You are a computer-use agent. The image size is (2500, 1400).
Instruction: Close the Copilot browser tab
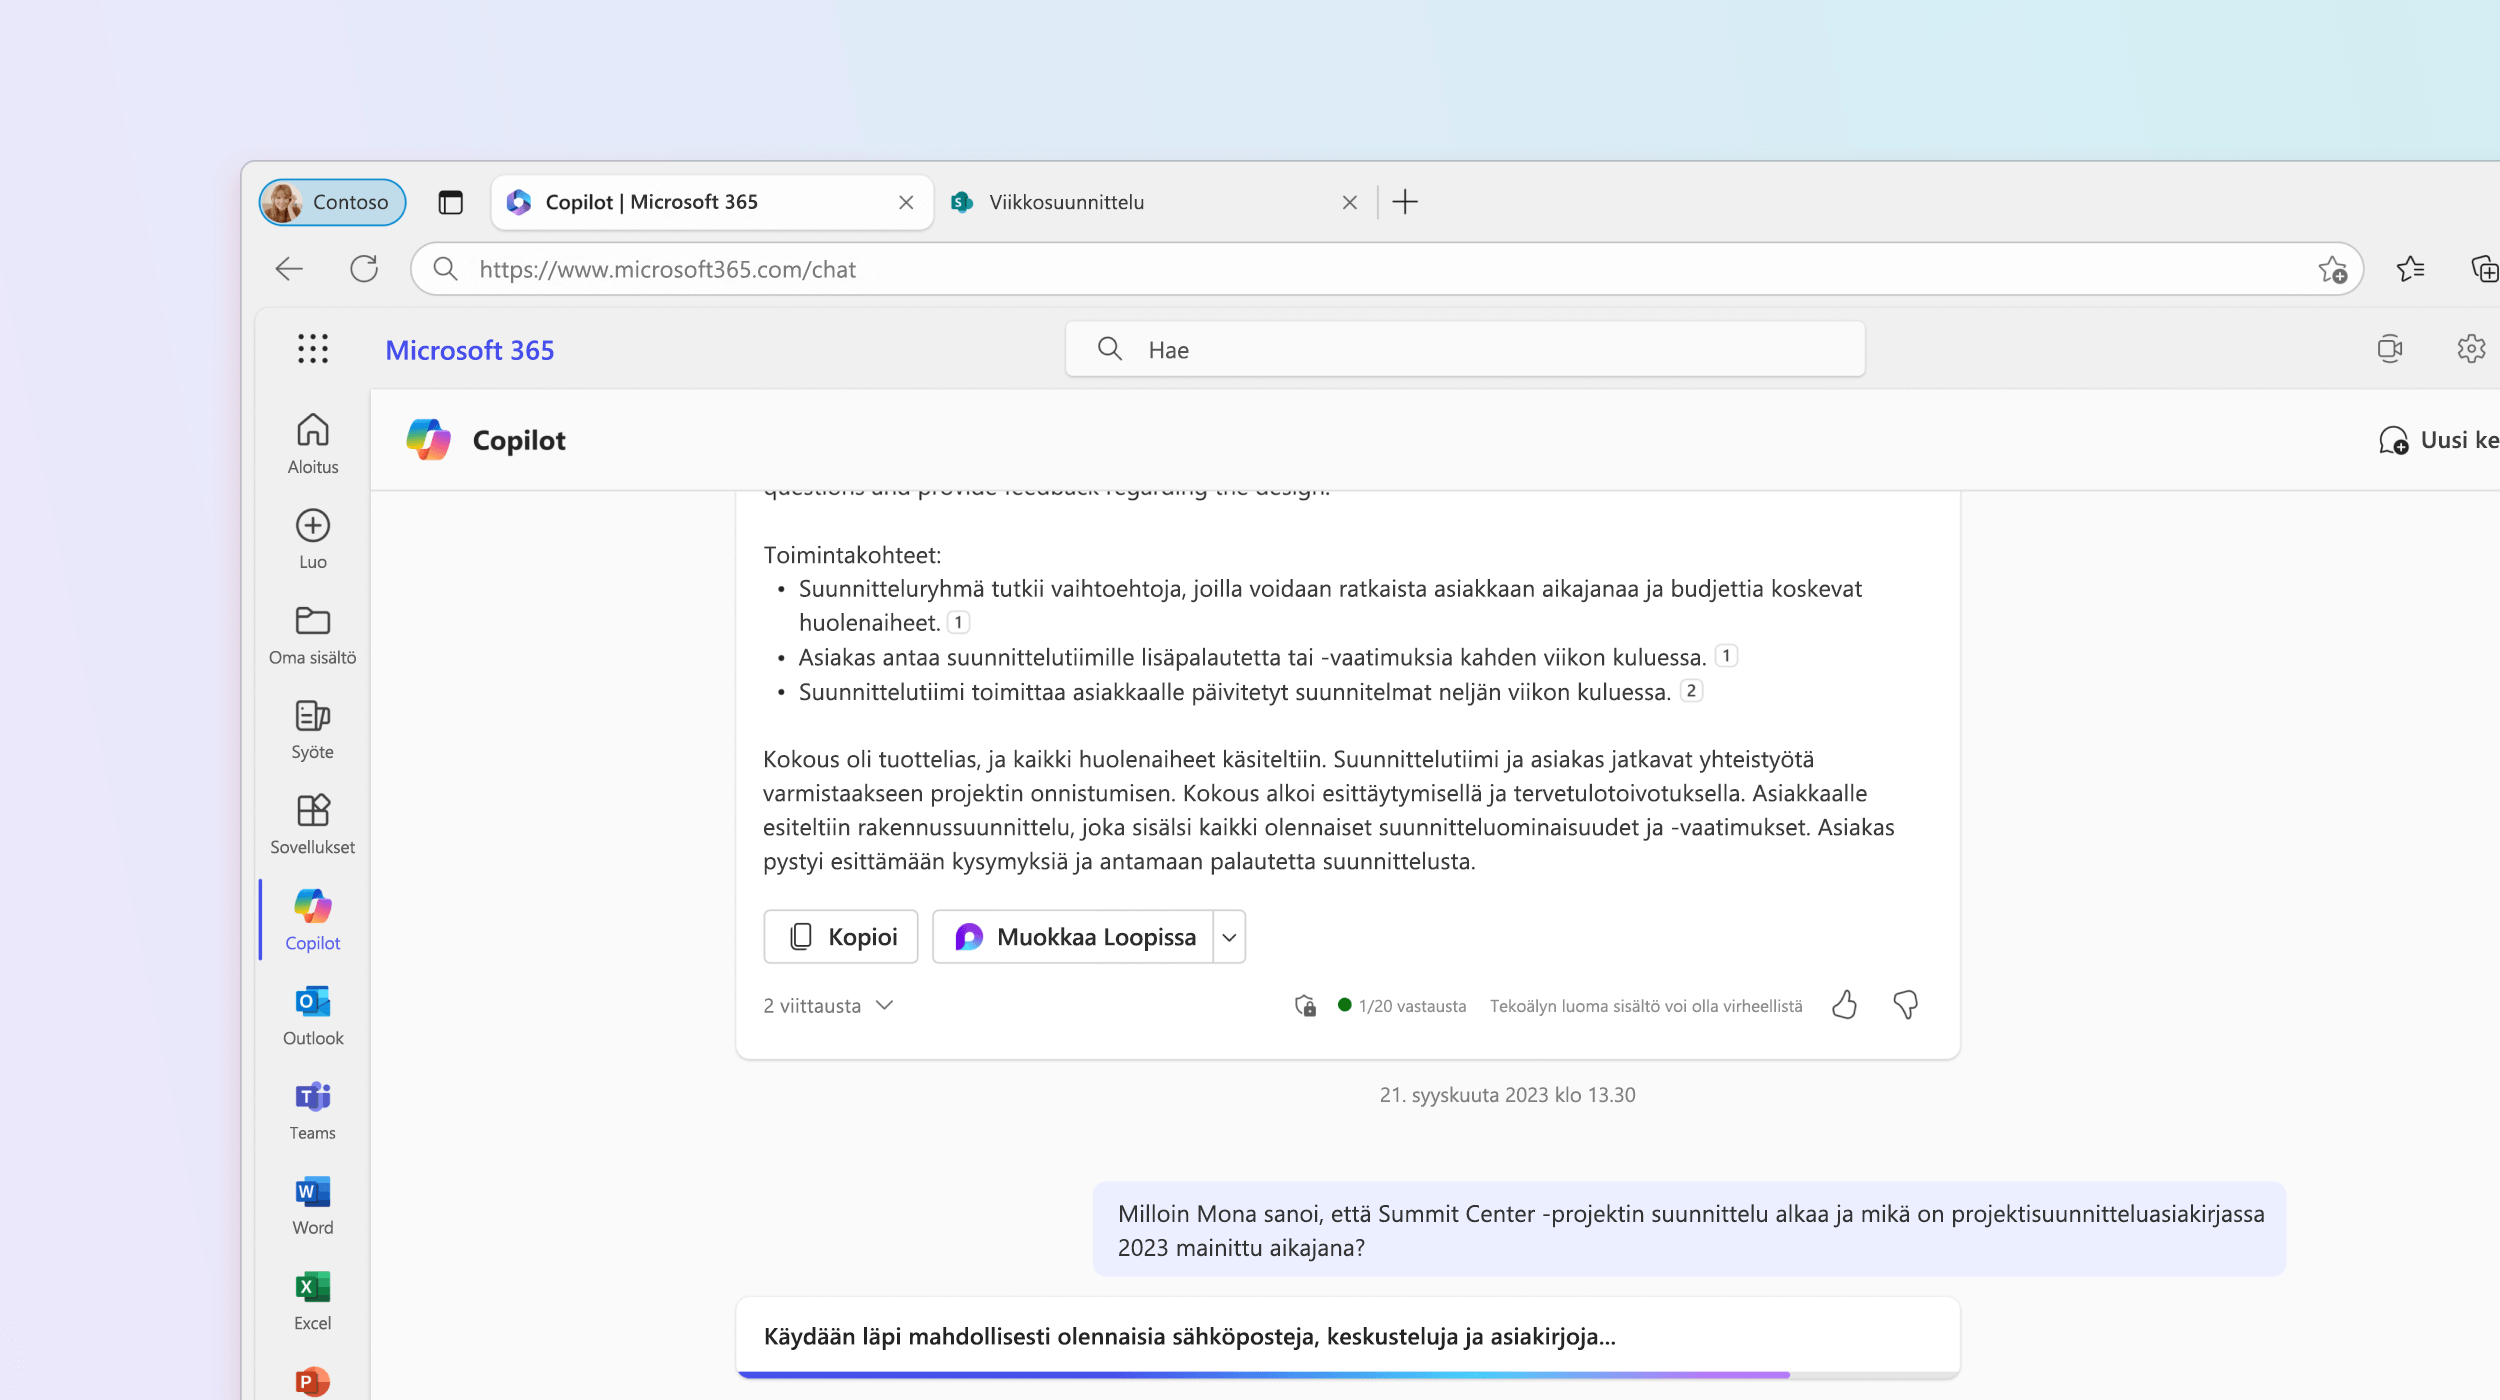pos(906,202)
